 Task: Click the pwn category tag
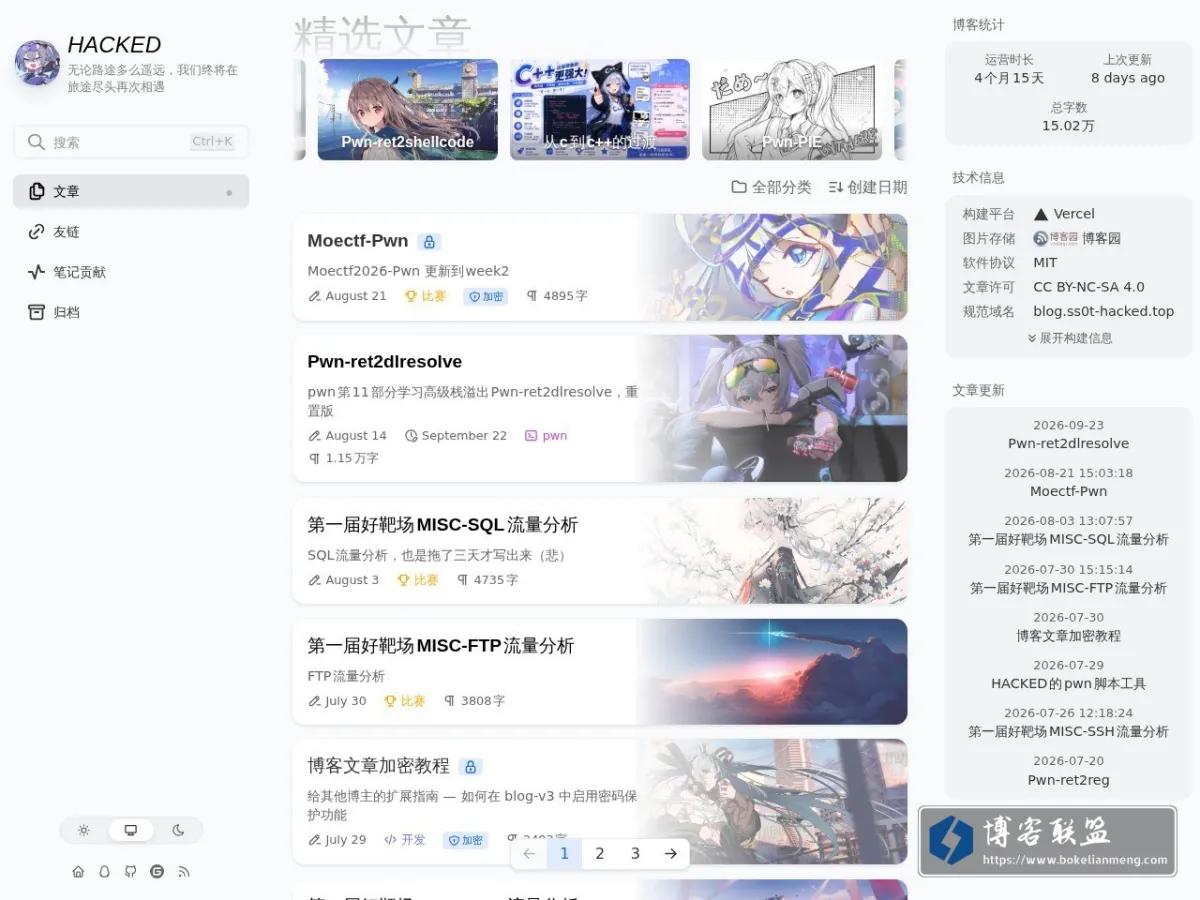(546, 436)
